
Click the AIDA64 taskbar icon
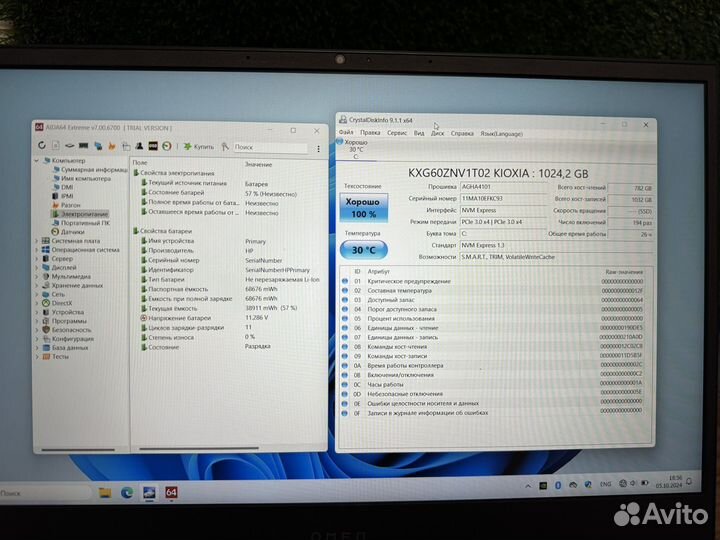[x=171, y=493]
